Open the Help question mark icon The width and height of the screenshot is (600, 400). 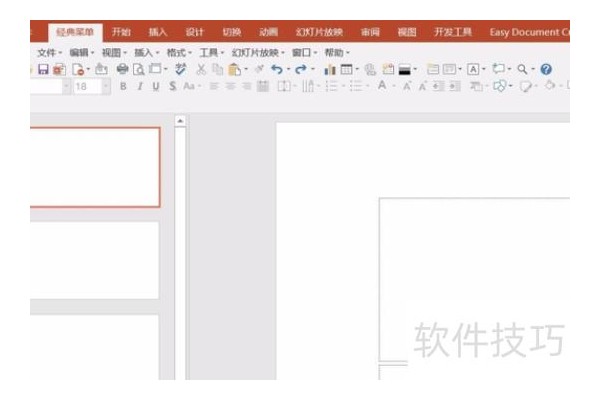(x=546, y=69)
